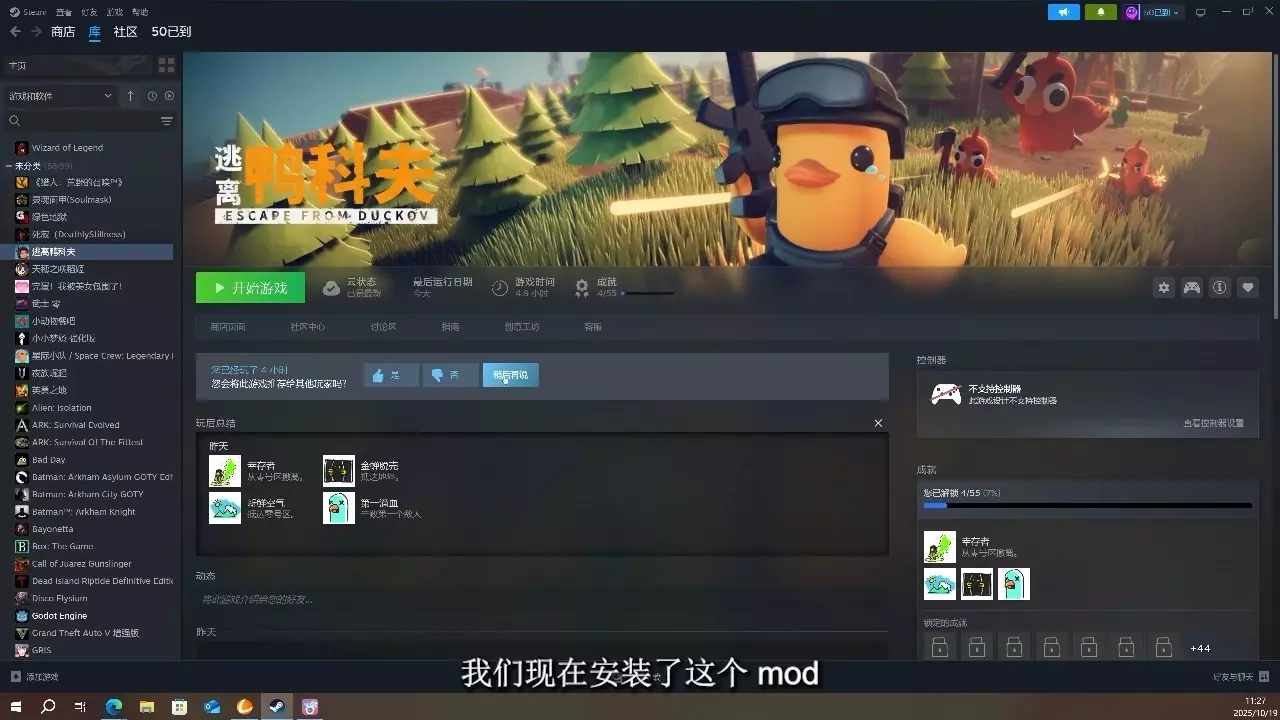Open the green notifications bell

tap(1101, 12)
